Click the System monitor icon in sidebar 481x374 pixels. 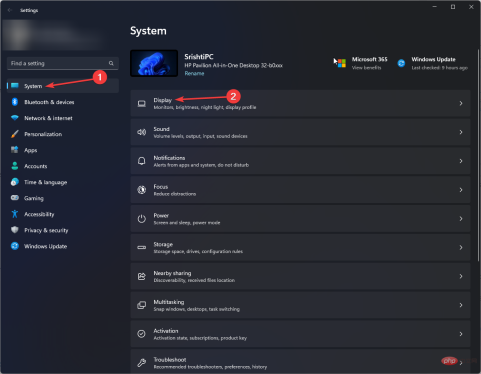15,86
